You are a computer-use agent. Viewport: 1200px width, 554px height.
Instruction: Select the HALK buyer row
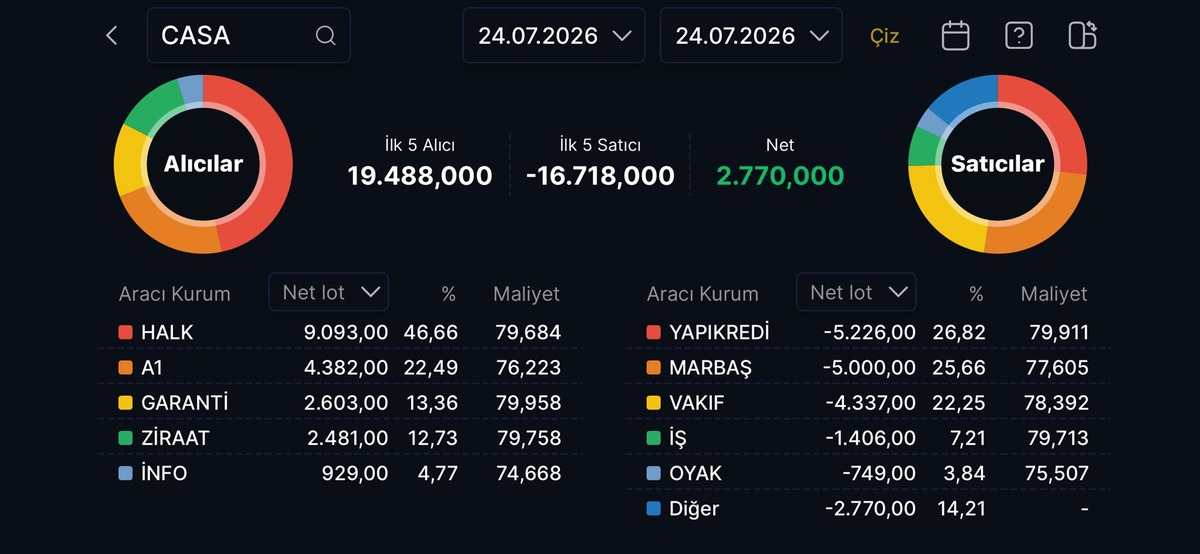pos(340,332)
